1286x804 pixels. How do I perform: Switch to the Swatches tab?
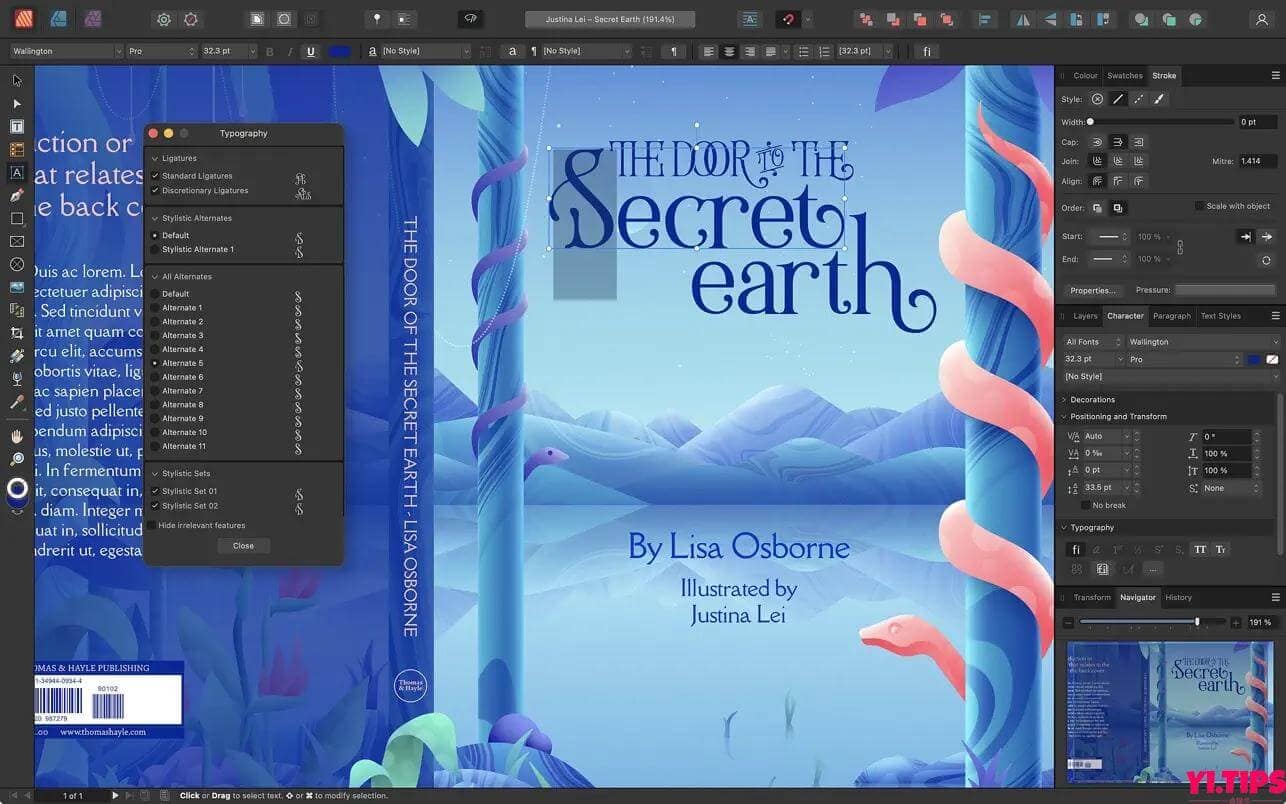pyautogui.click(x=1124, y=75)
